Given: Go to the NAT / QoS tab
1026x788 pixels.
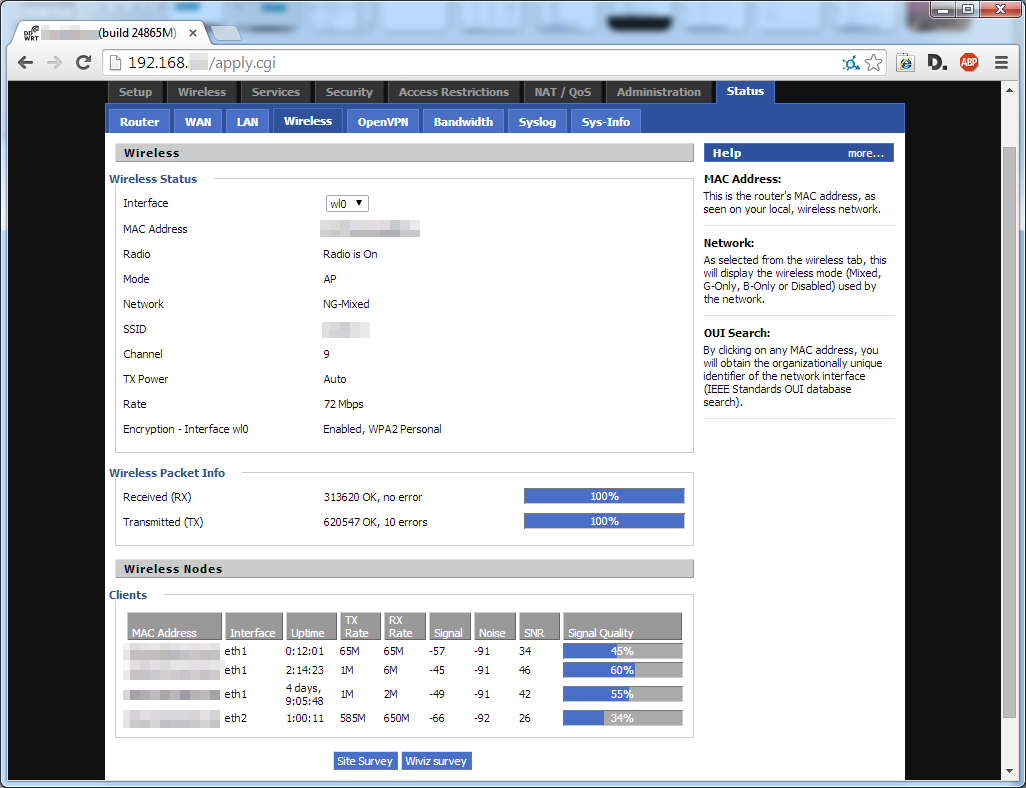Looking at the screenshot, I should click(x=563, y=91).
